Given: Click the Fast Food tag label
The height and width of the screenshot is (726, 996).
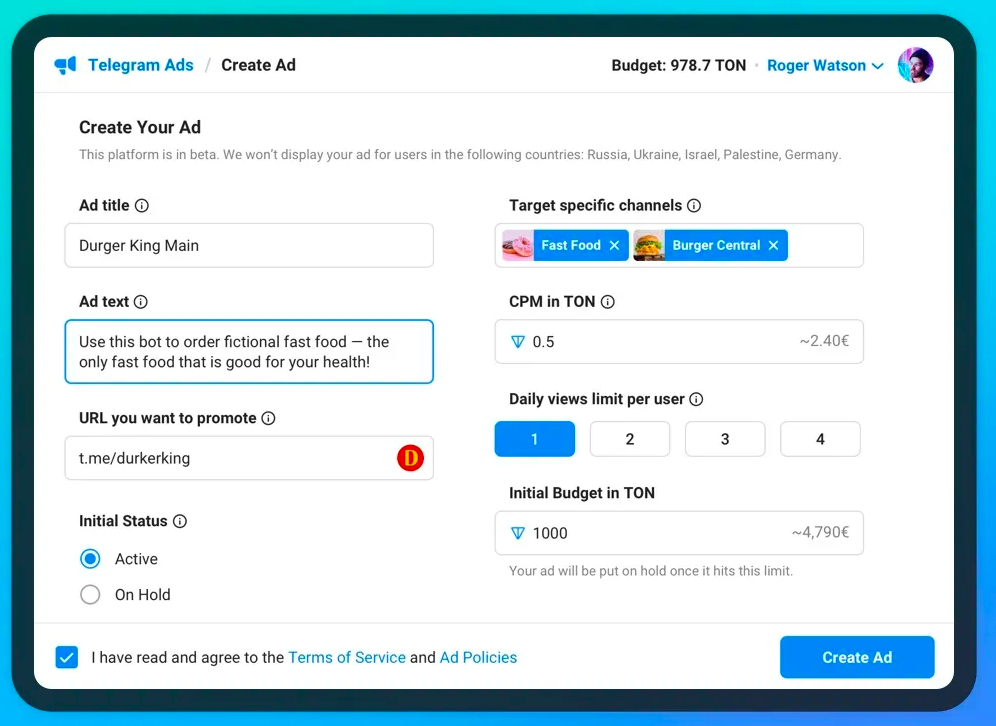Looking at the screenshot, I should click(570, 245).
